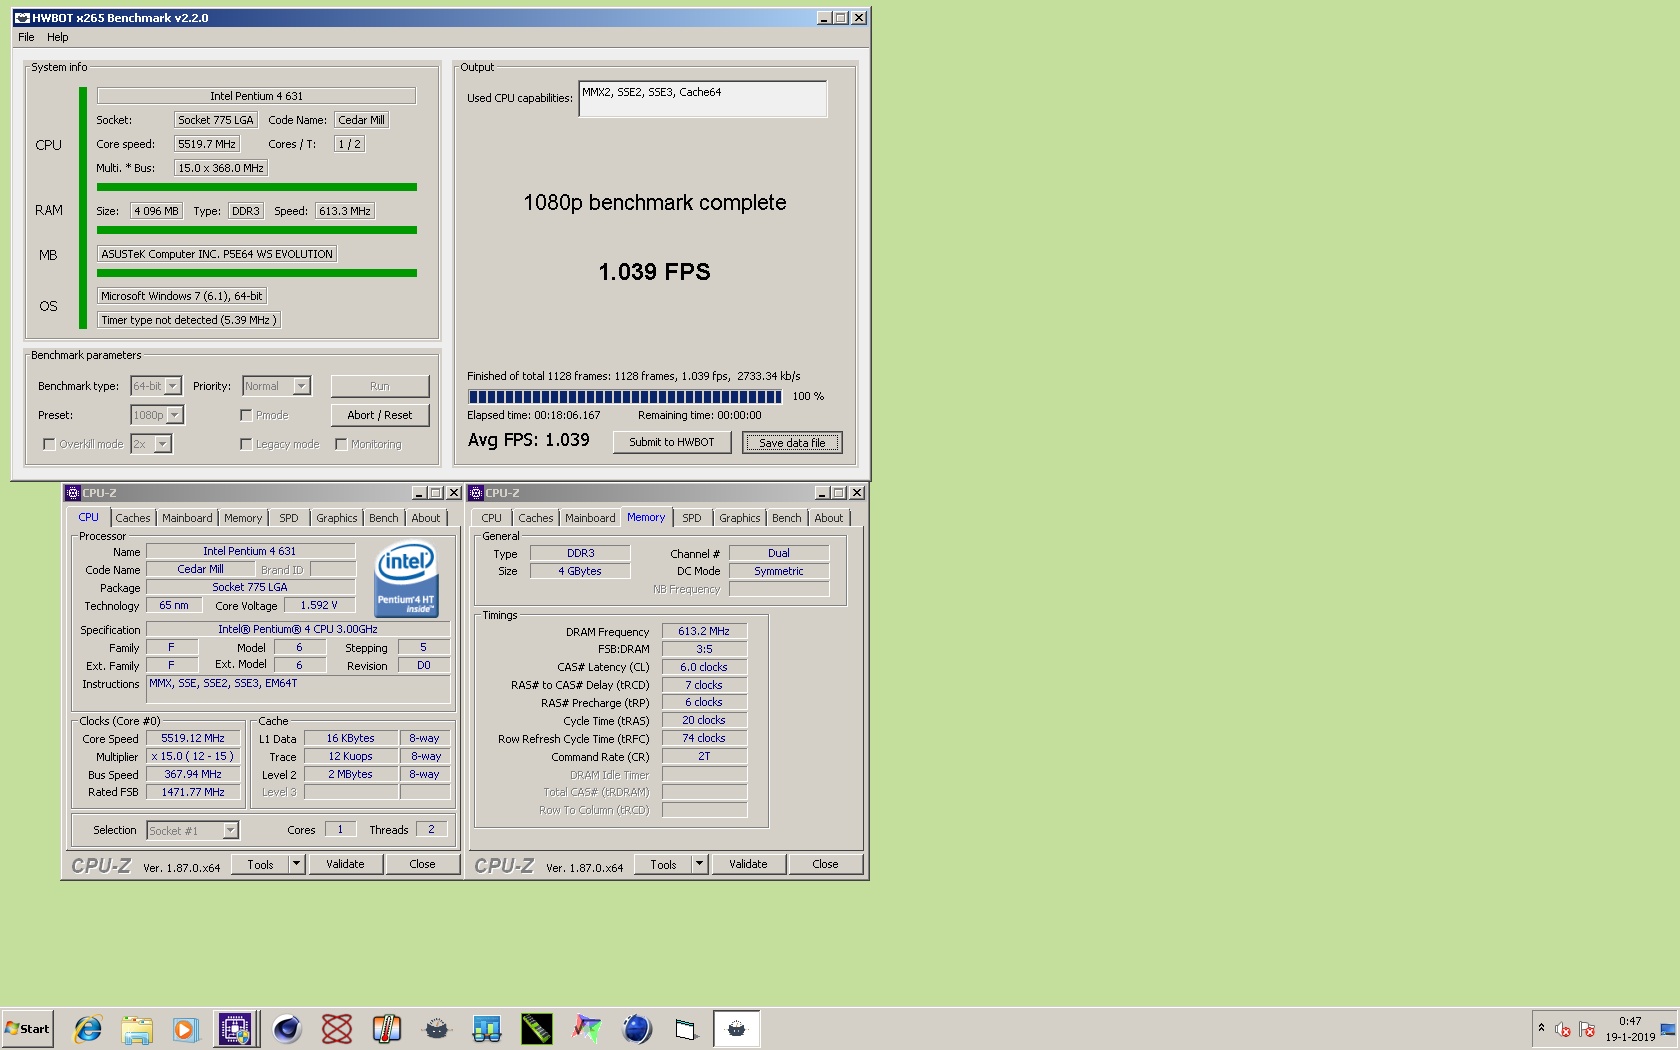Image resolution: width=1680 pixels, height=1050 pixels.
Task: Click the CAS# Latency 6.0 clocks value
Action: [704, 668]
